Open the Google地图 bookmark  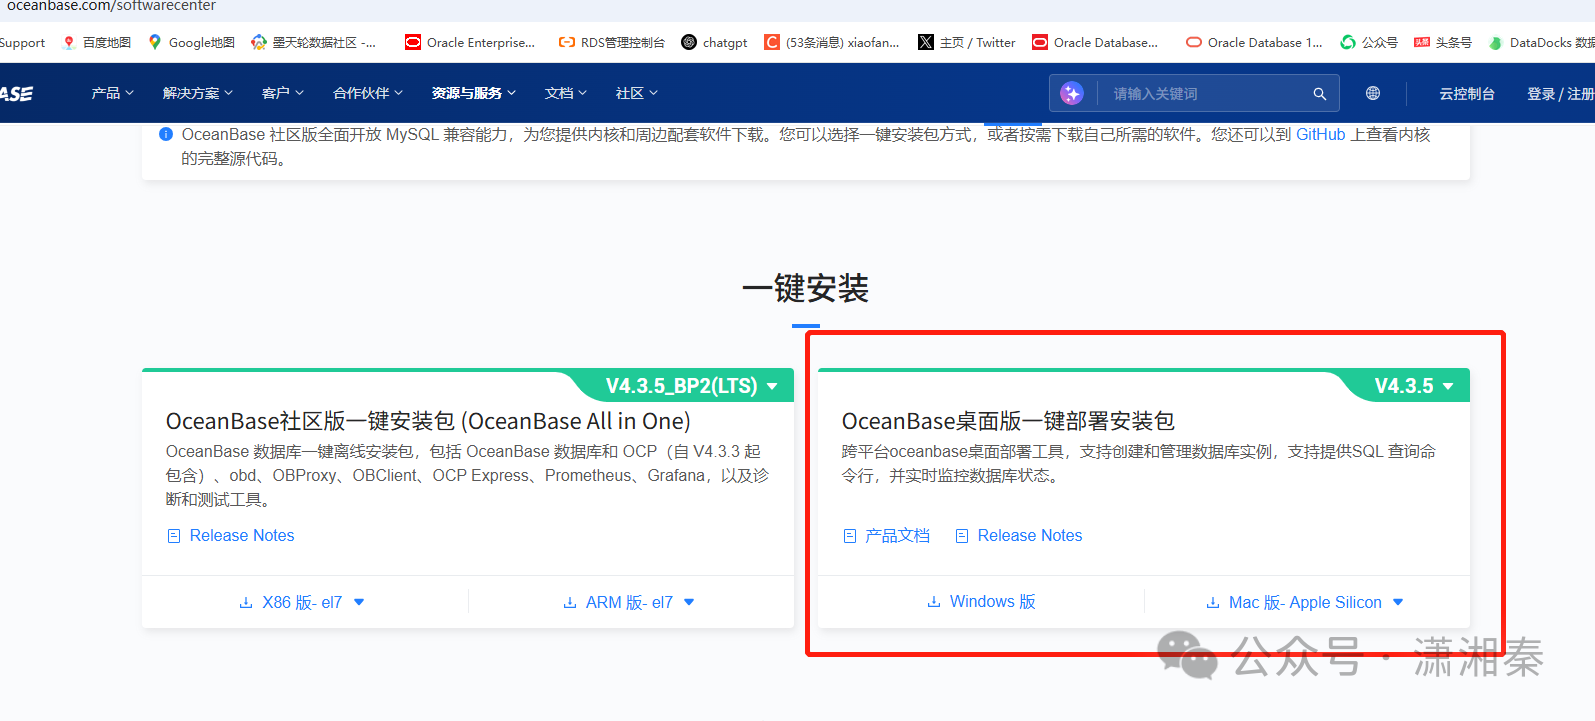[x=191, y=42]
